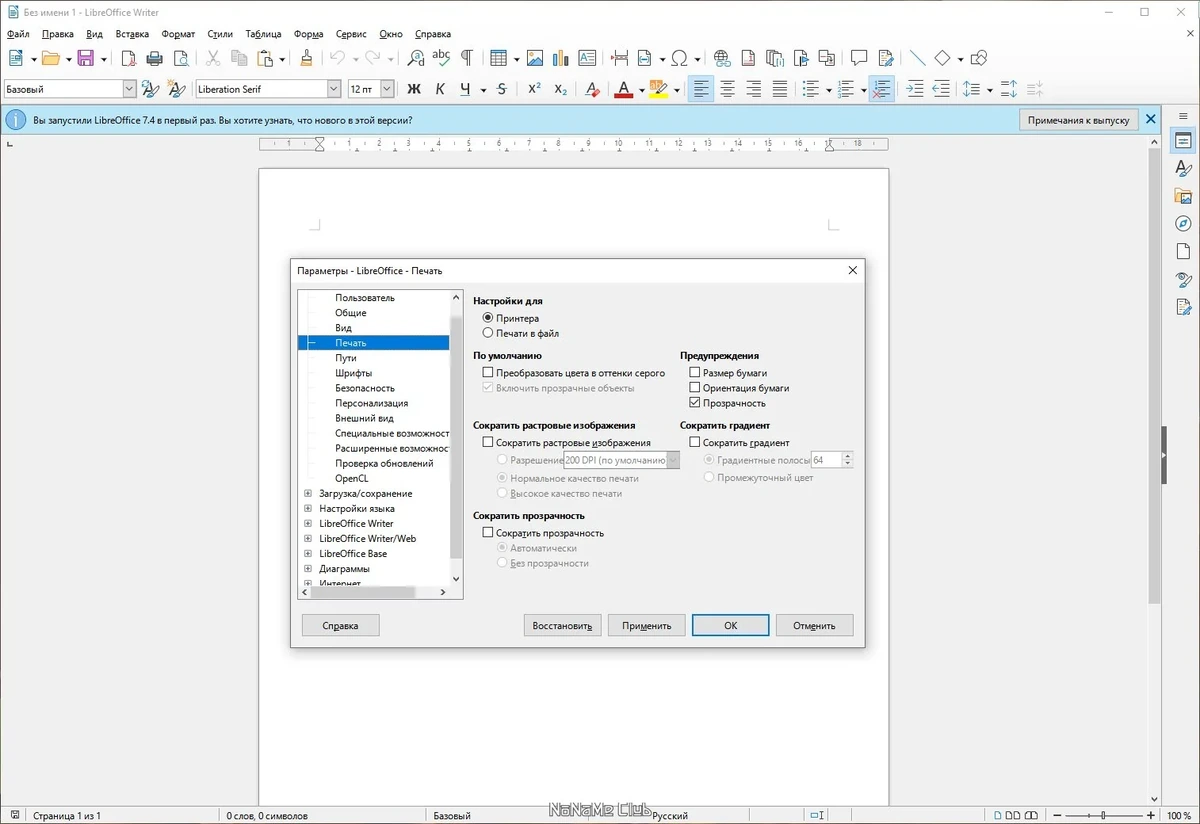Click the Insert comment icon
Viewport: 1200px width, 824px height.
(859, 58)
